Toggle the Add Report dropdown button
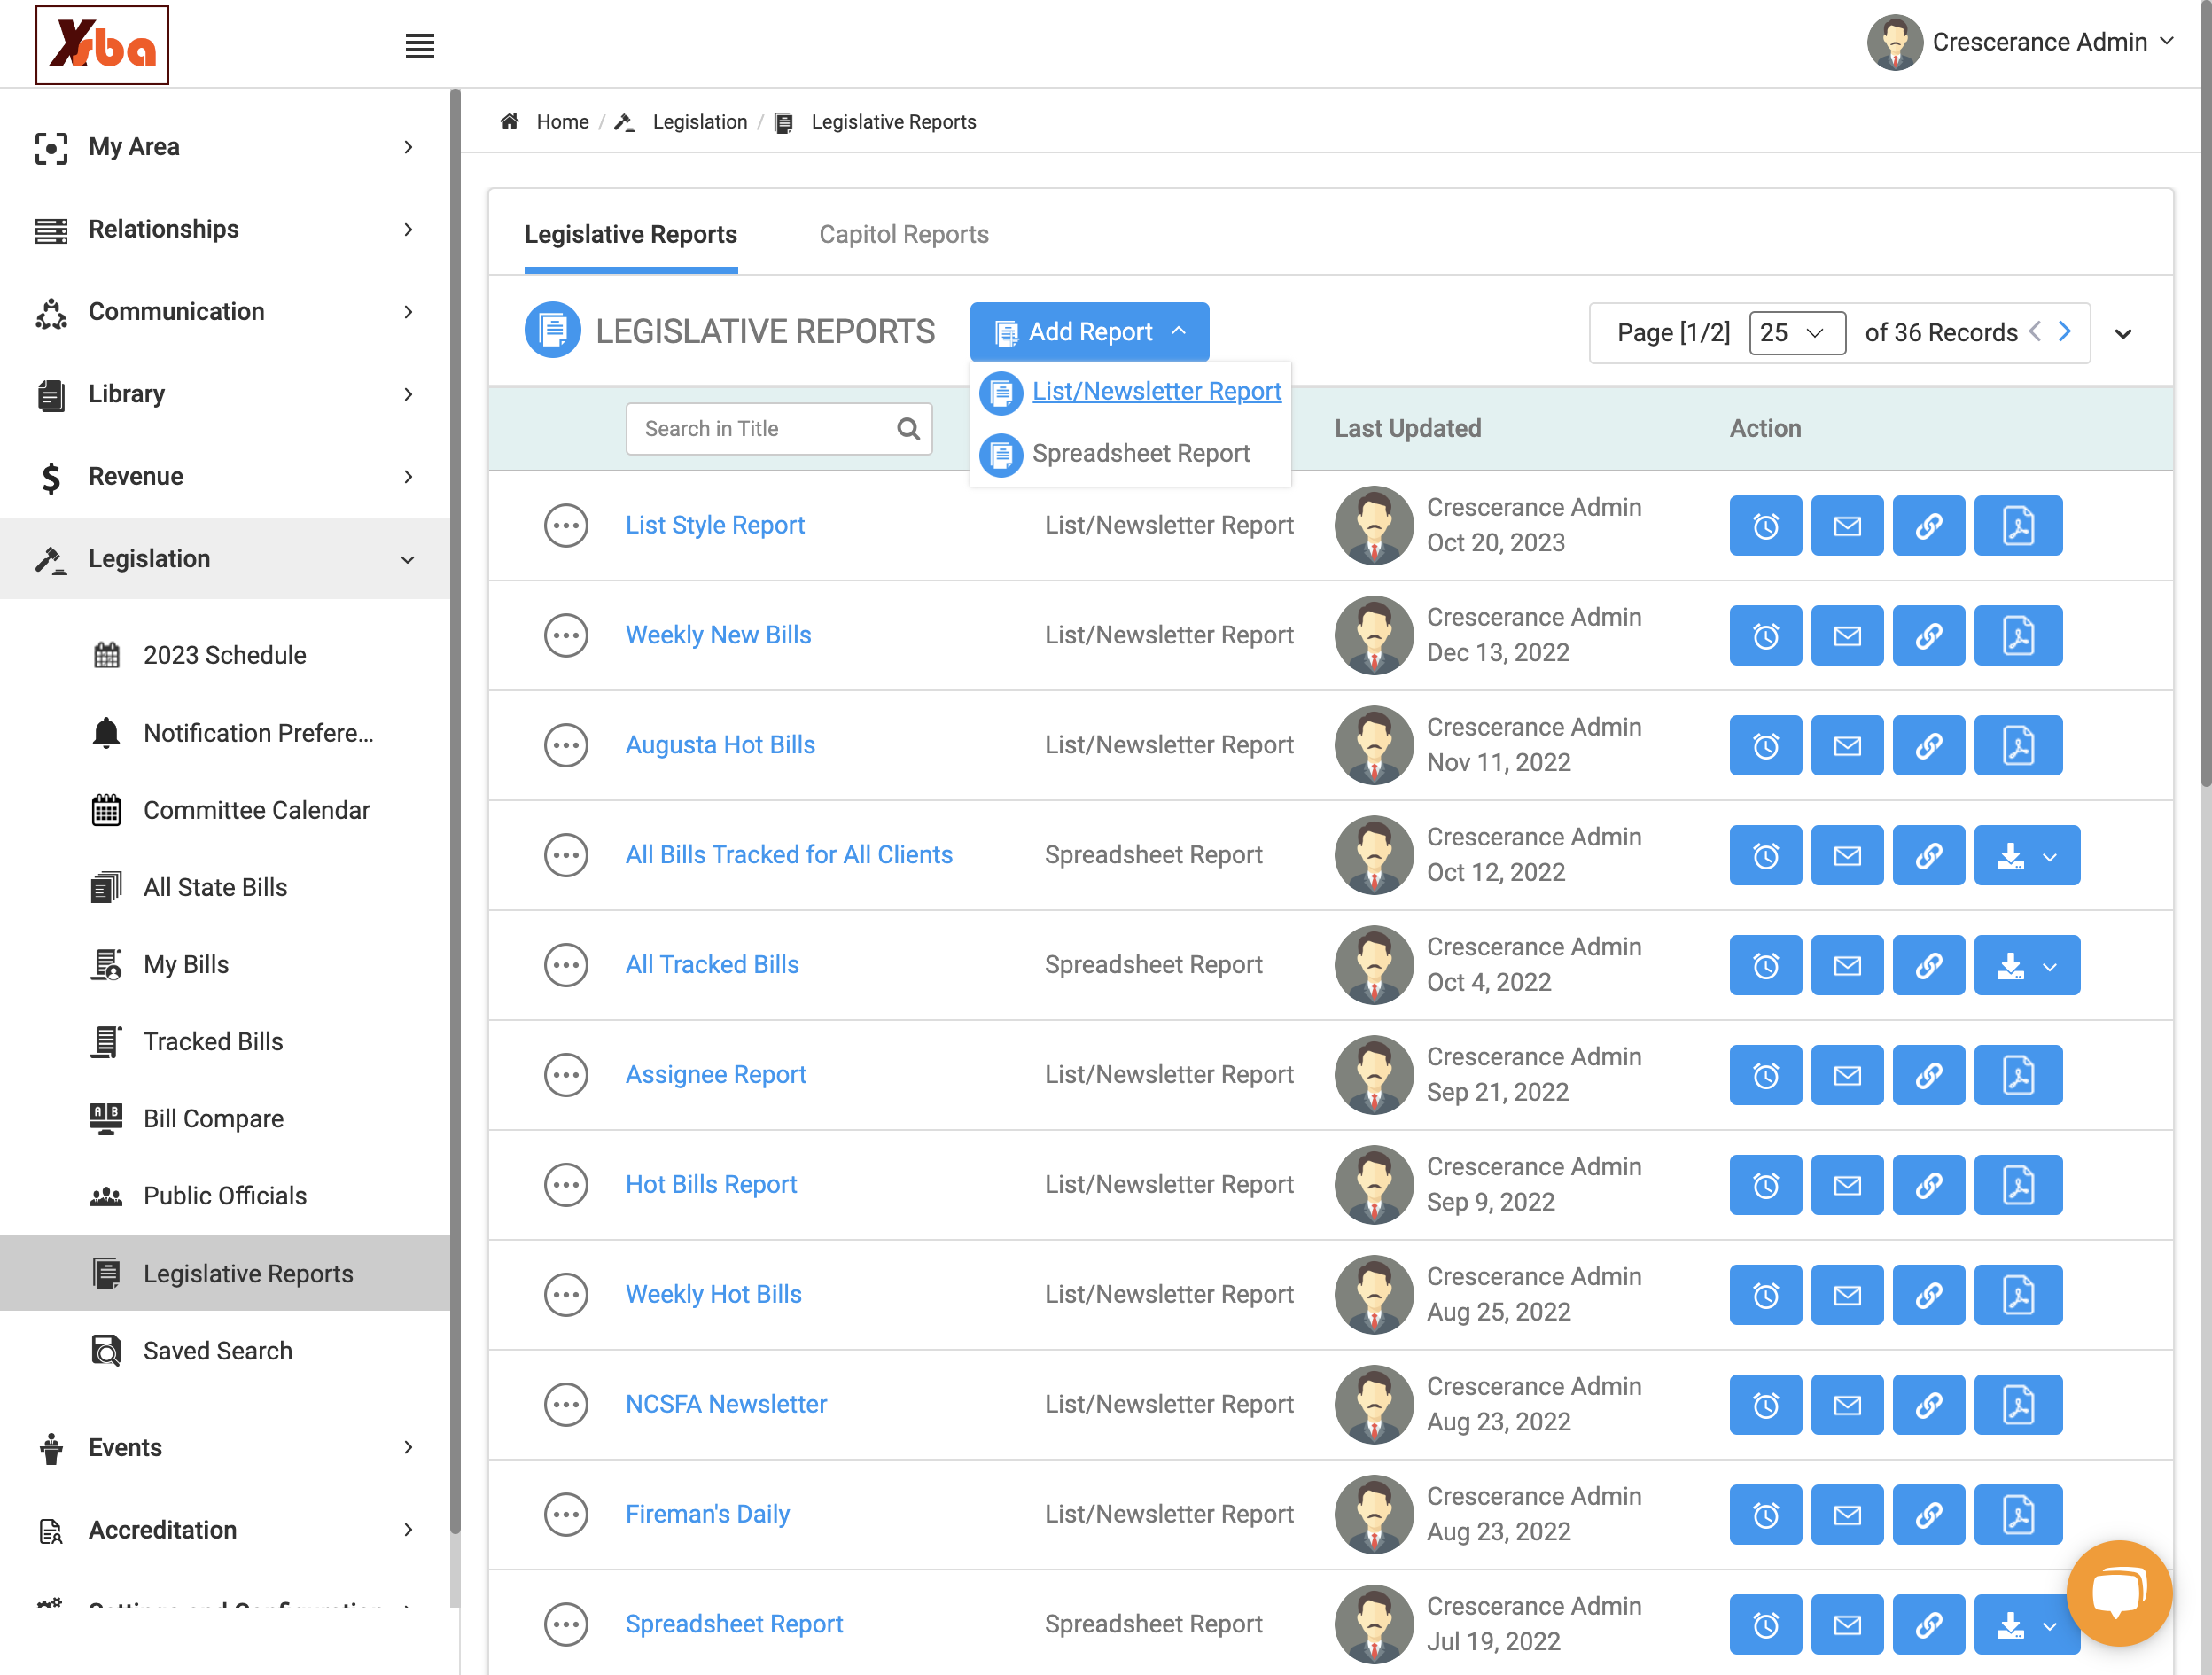 click(1089, 331)
